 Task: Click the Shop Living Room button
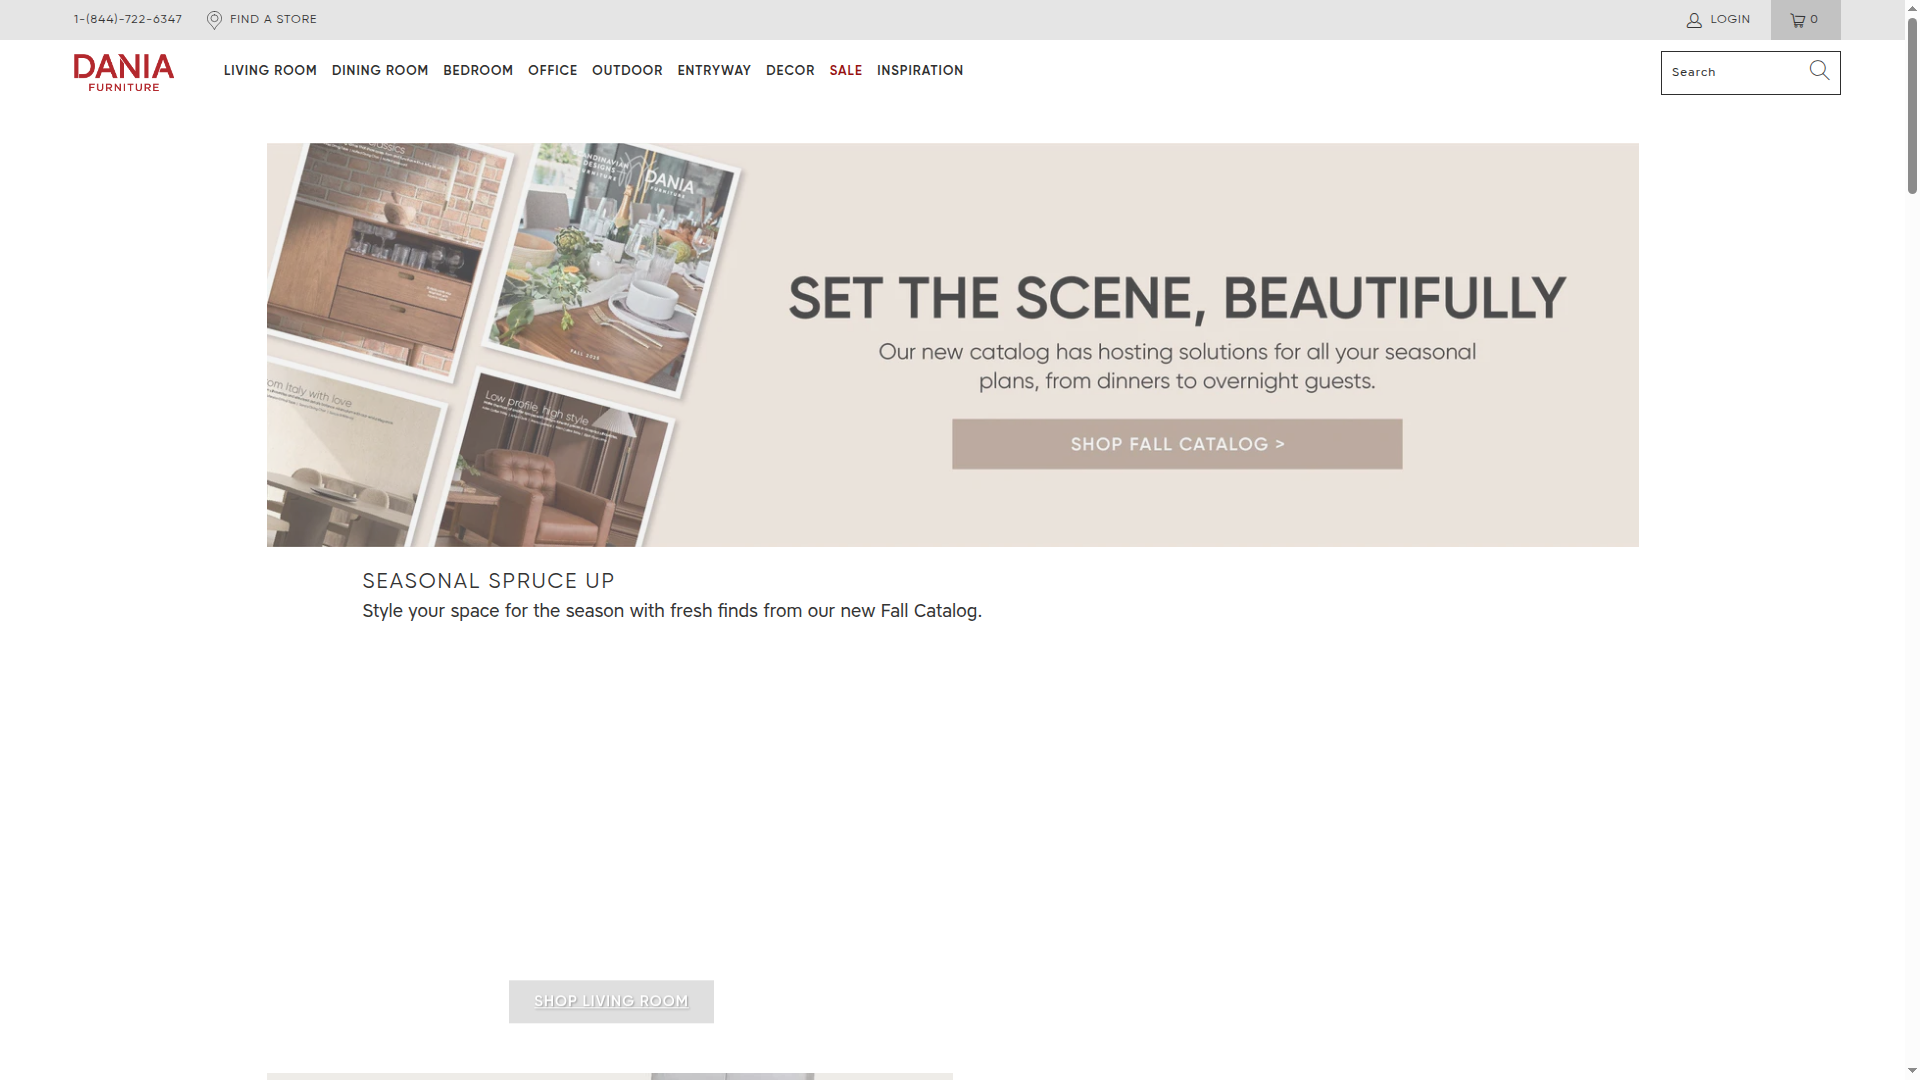point(610,1001)
